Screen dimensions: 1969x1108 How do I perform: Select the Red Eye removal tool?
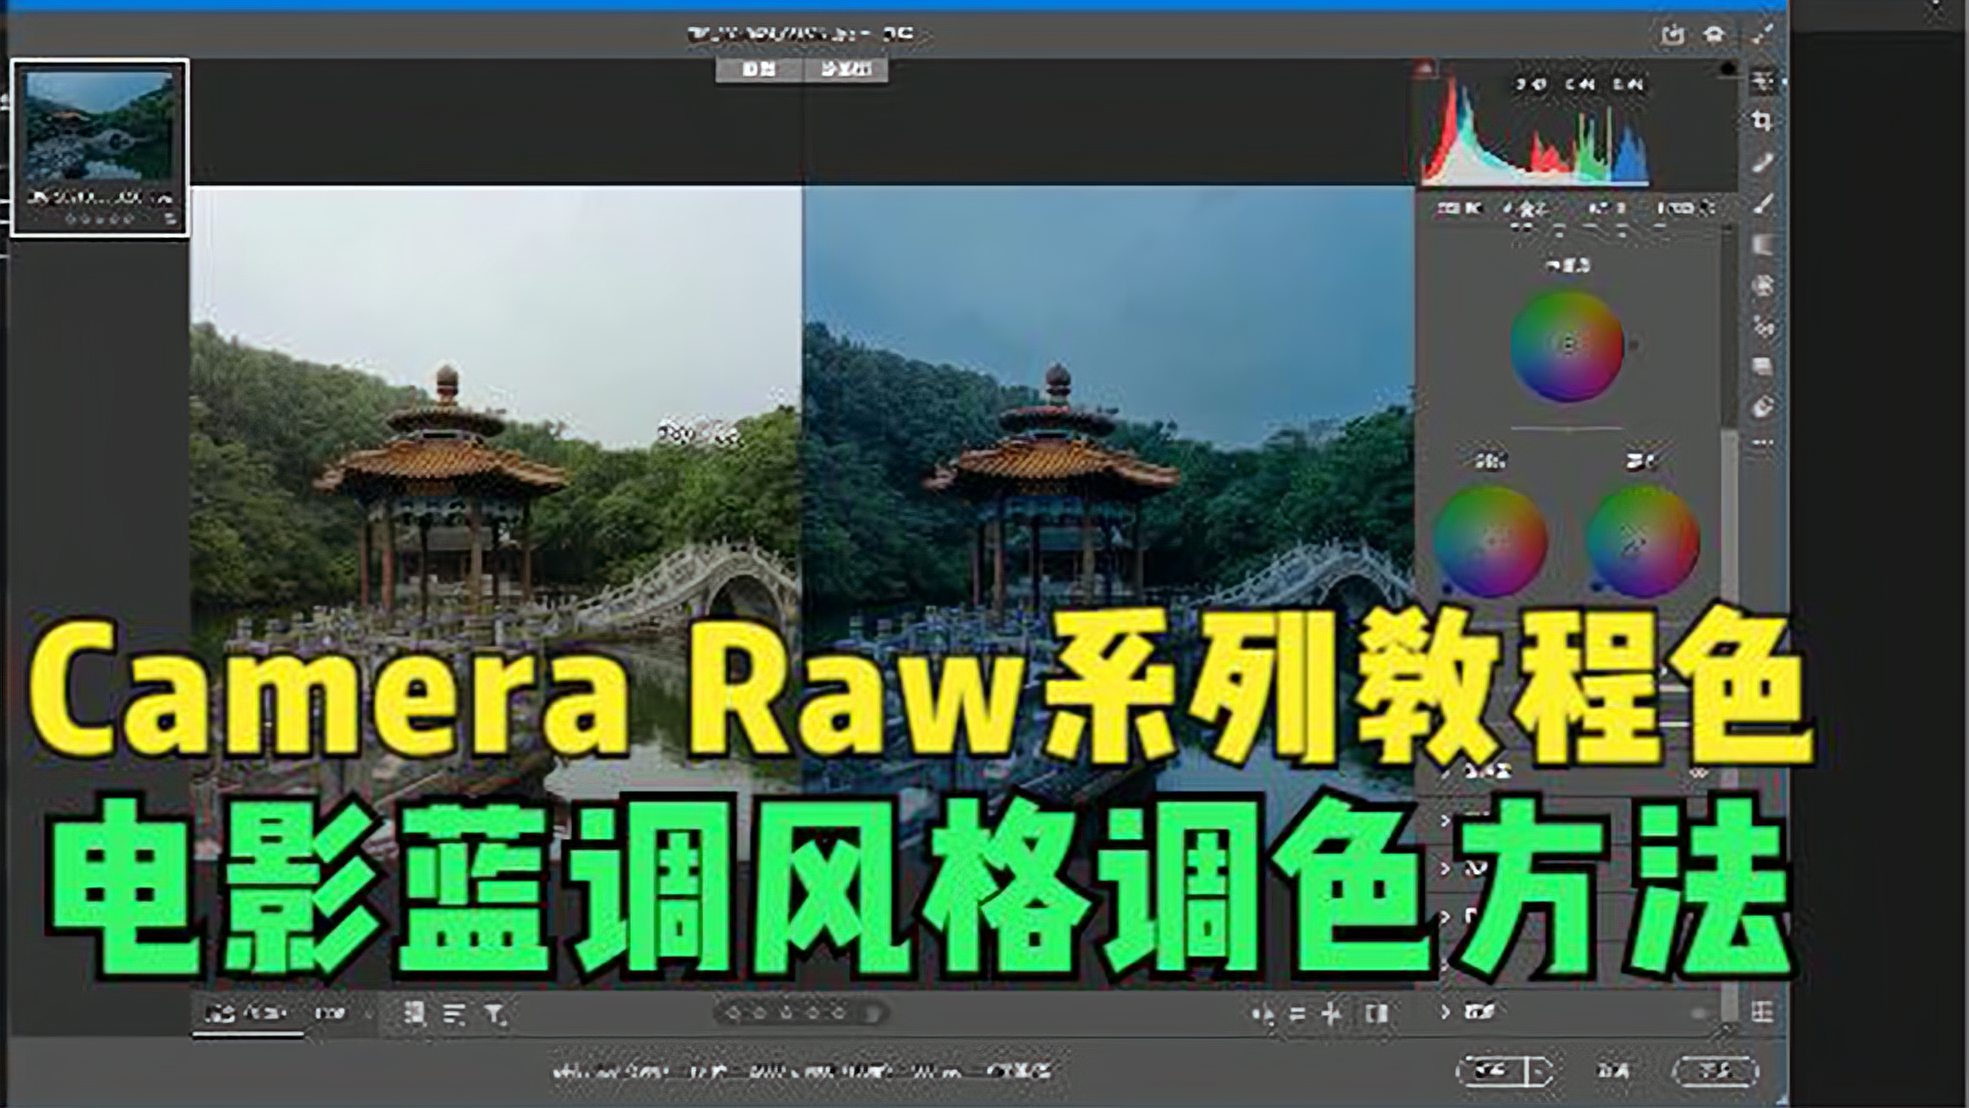1763,327
